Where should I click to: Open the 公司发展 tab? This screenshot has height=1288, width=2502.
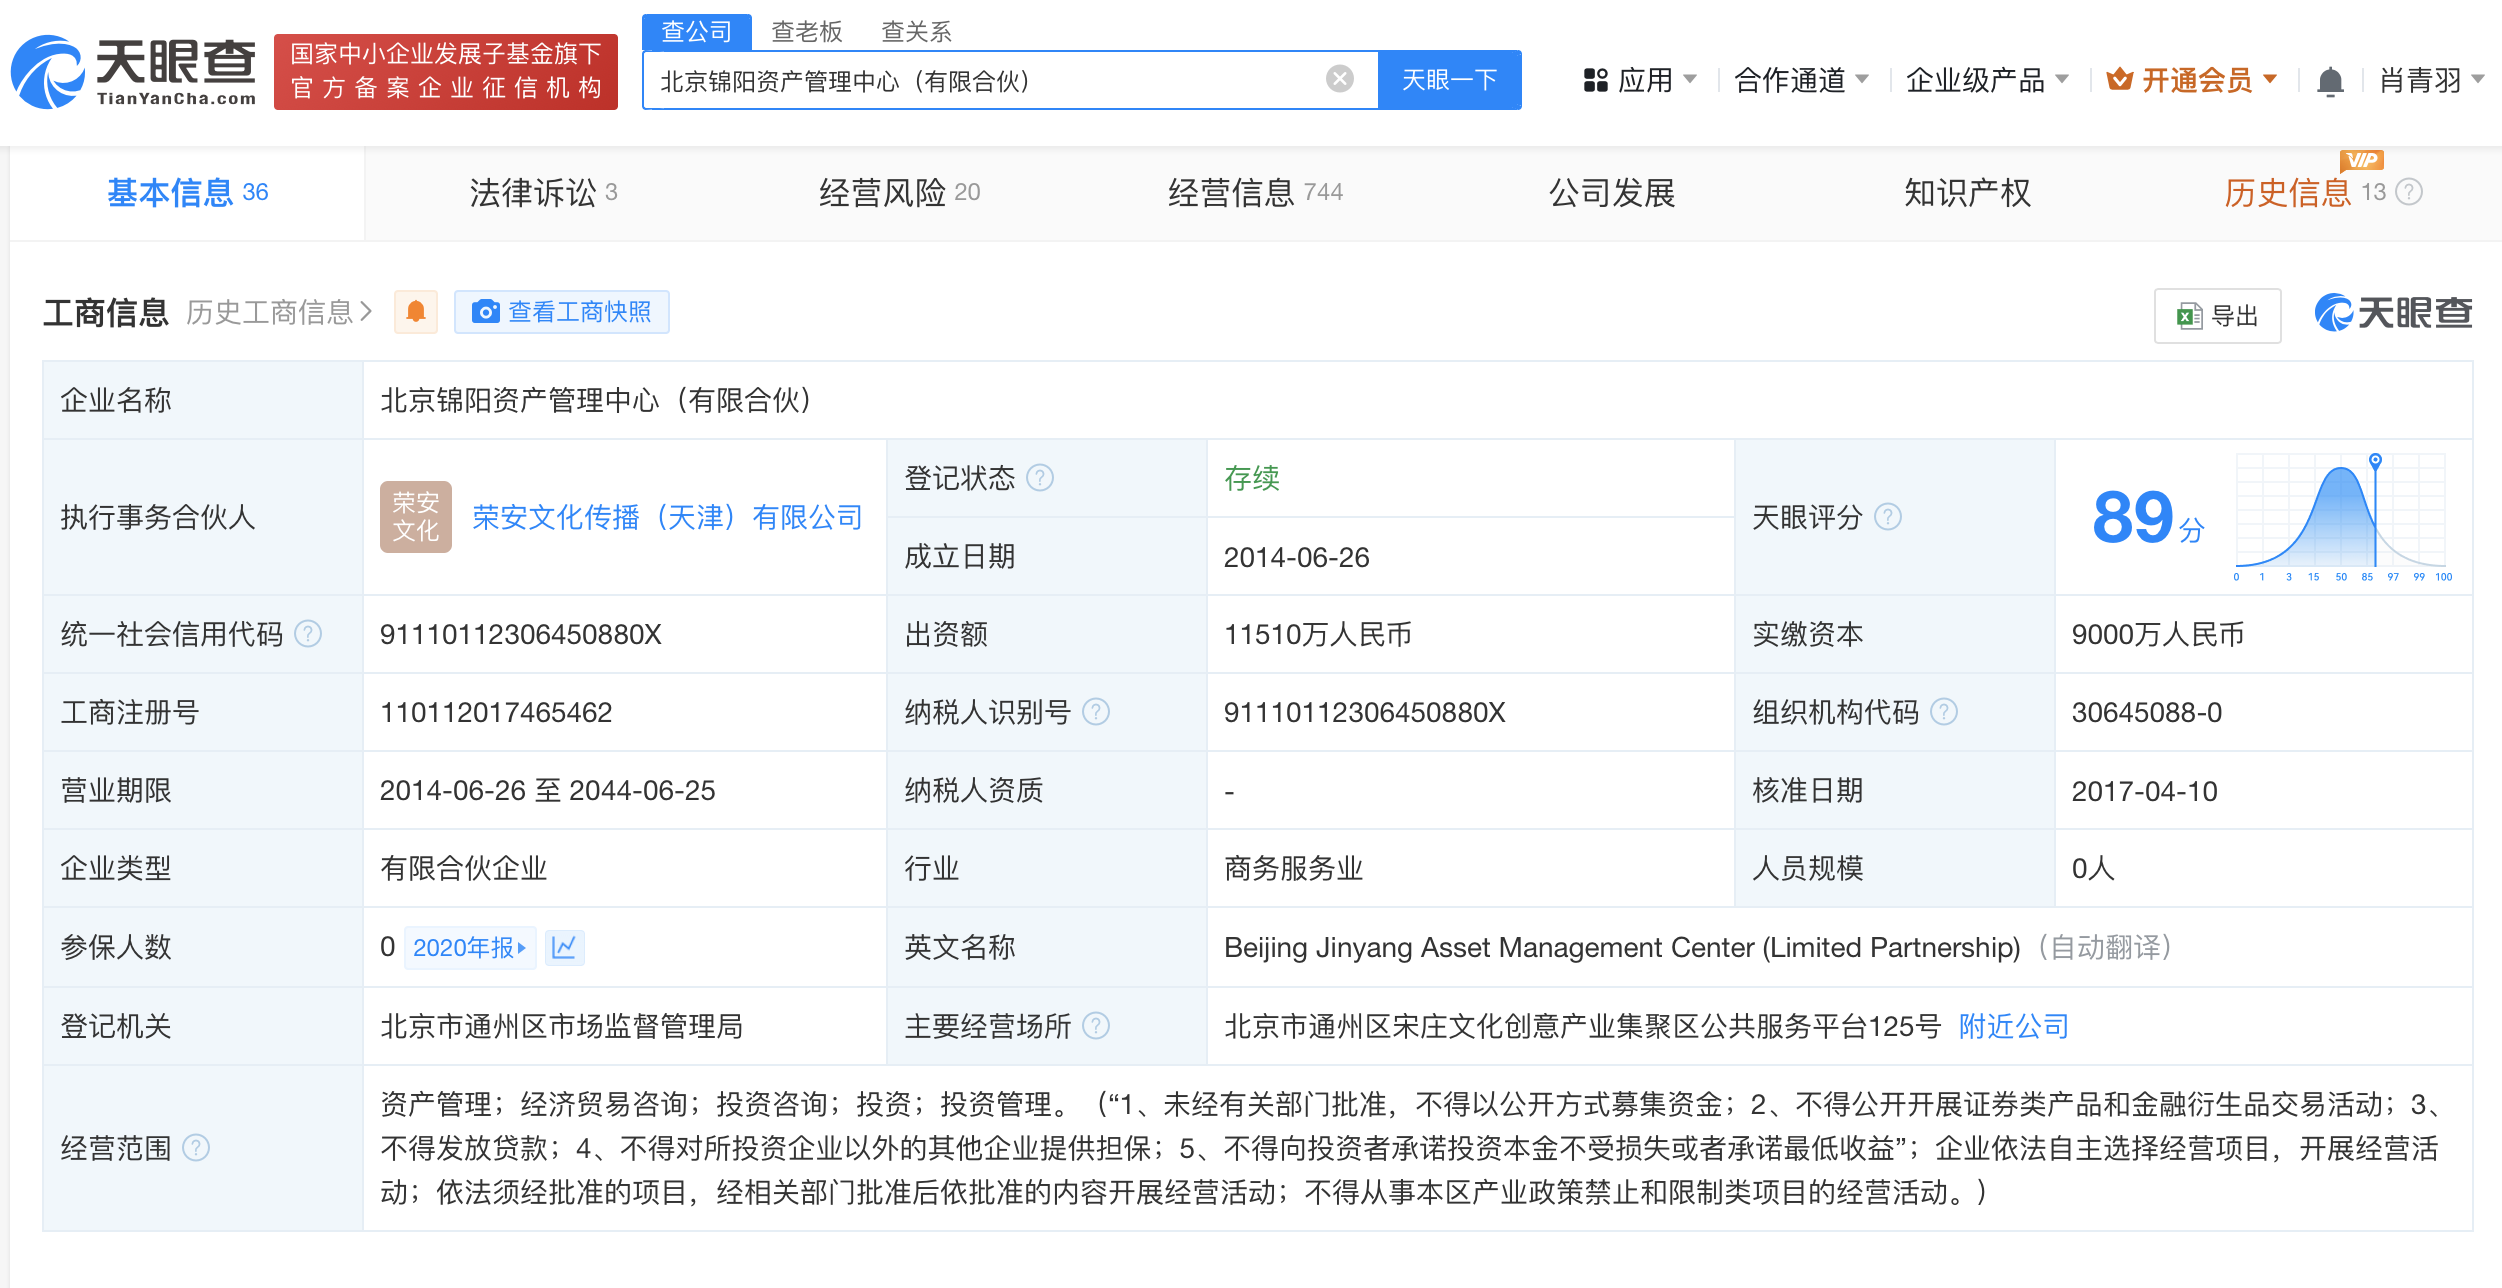pos(1612,192)
